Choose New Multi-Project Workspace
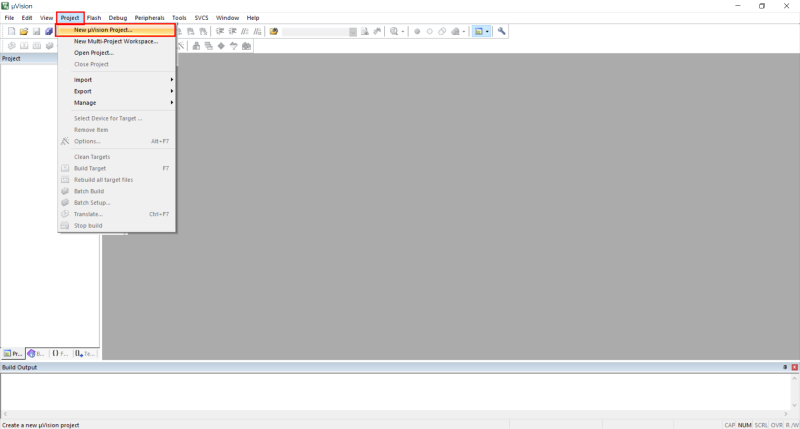 (x=117, y=41)
